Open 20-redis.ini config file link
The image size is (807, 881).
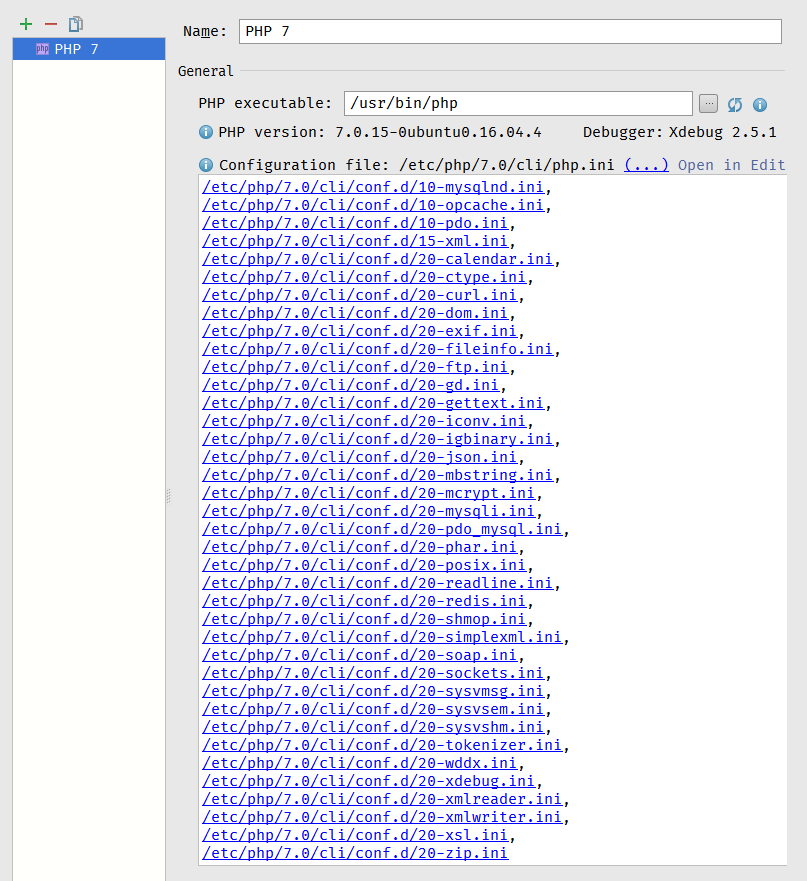tap(364, 601)
